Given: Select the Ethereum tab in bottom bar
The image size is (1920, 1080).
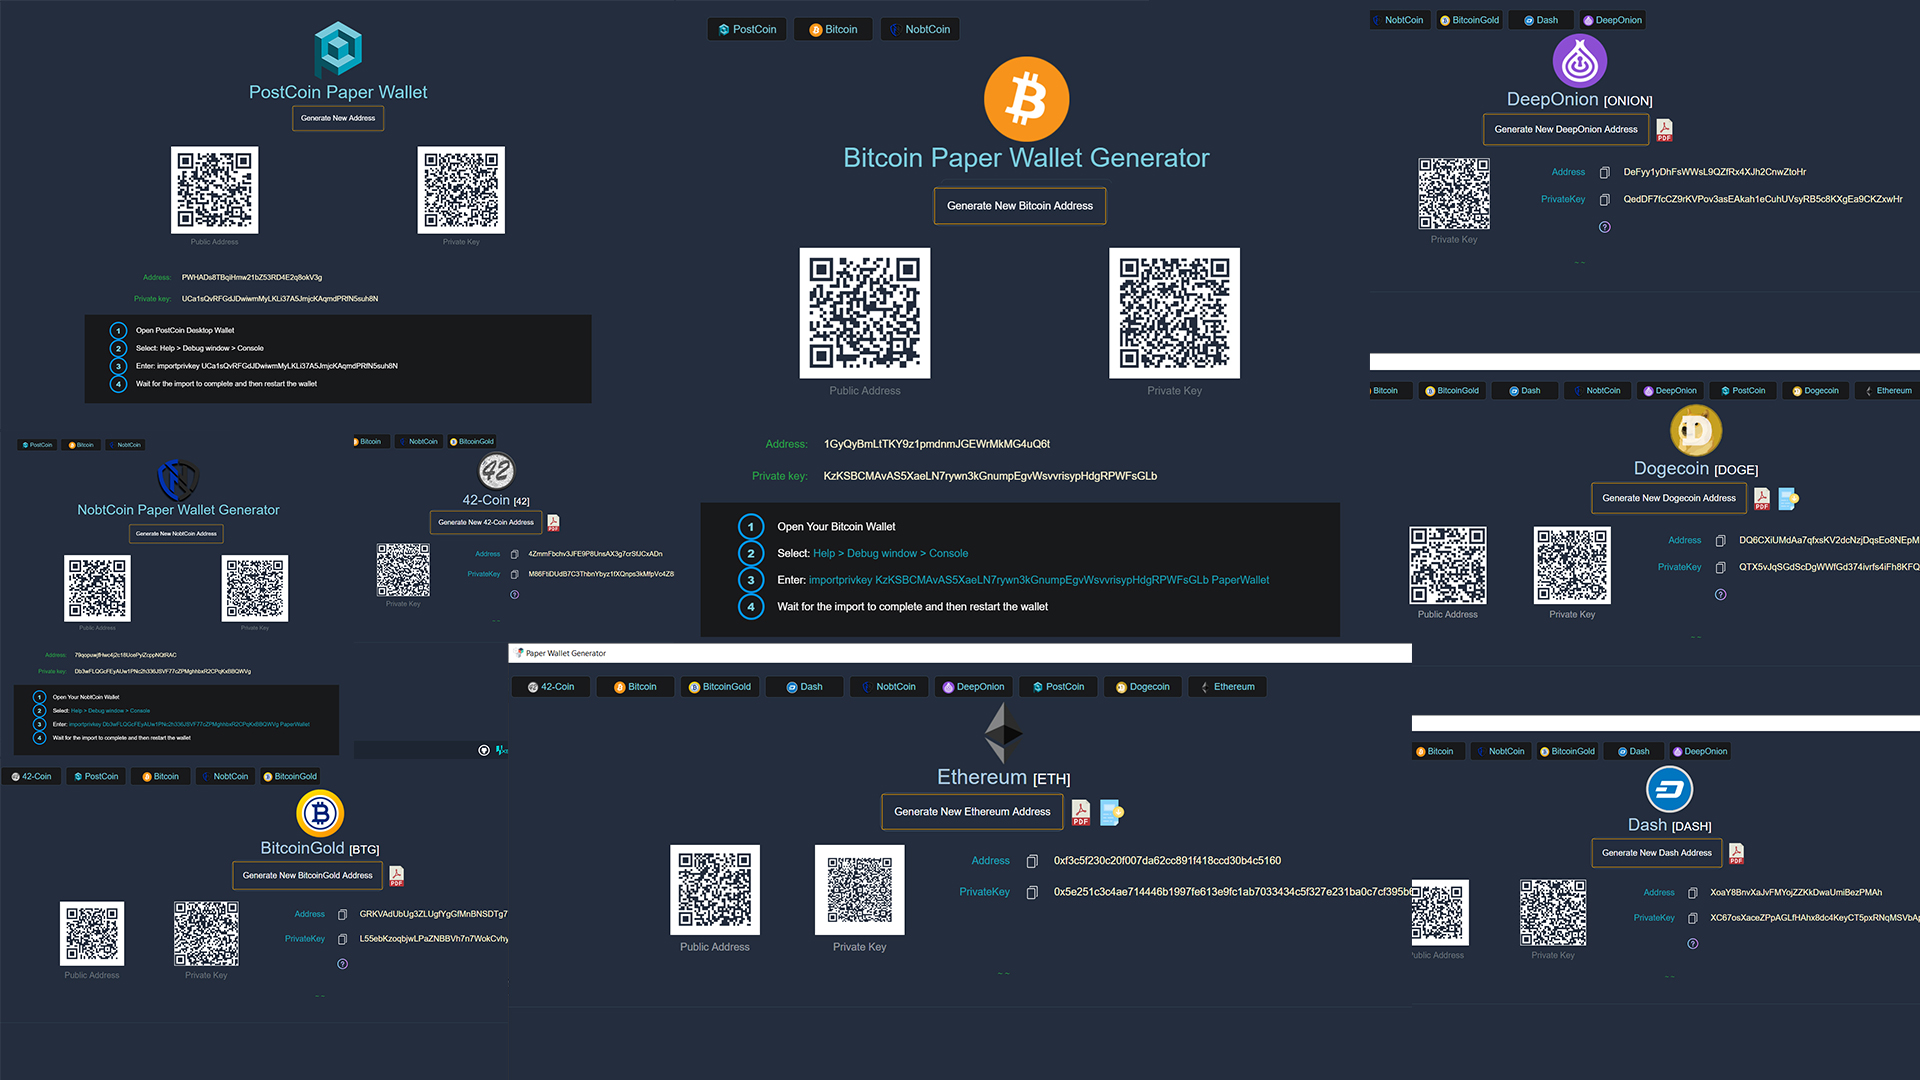Looking at the screenshot, I should [1232, 686].
